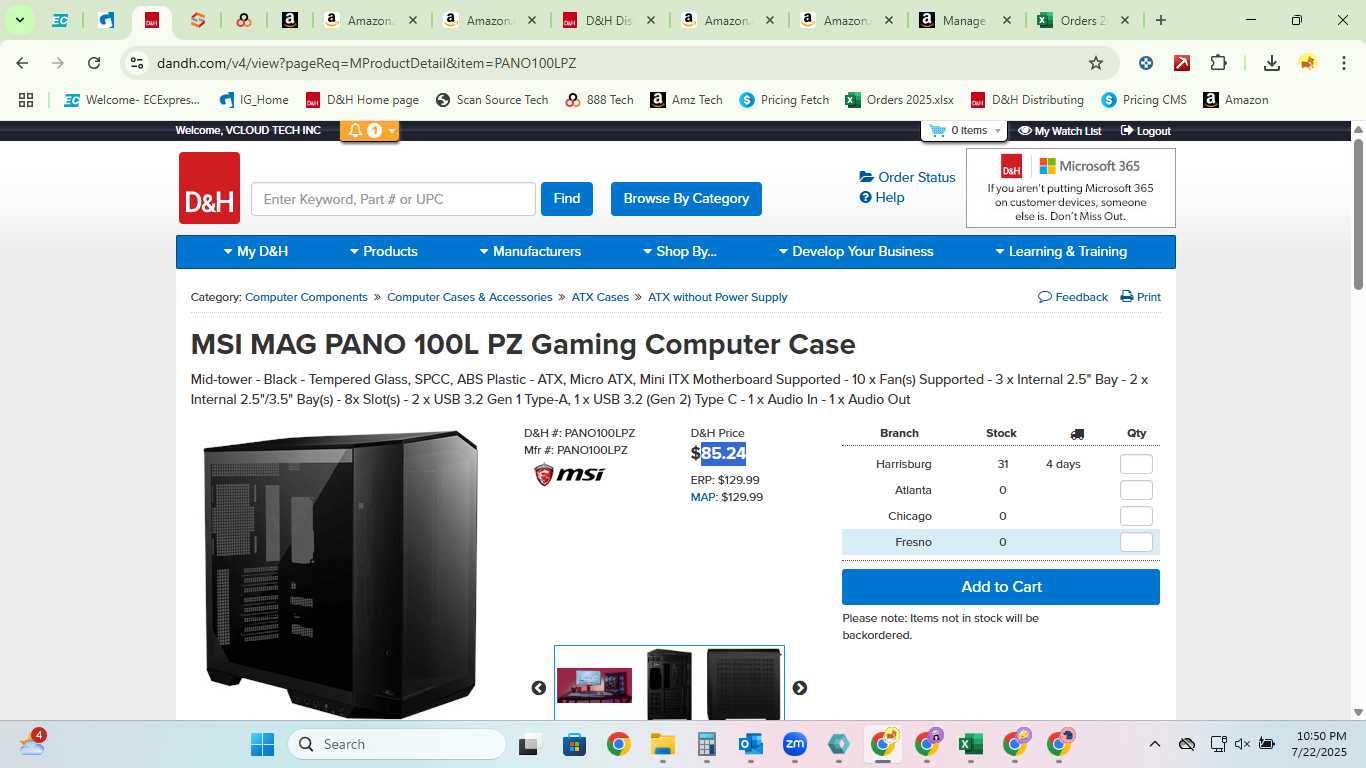Screen dimensions: 1366x768
Task: Open the bookmarks apps grid icon
Action: click(26, 100)
